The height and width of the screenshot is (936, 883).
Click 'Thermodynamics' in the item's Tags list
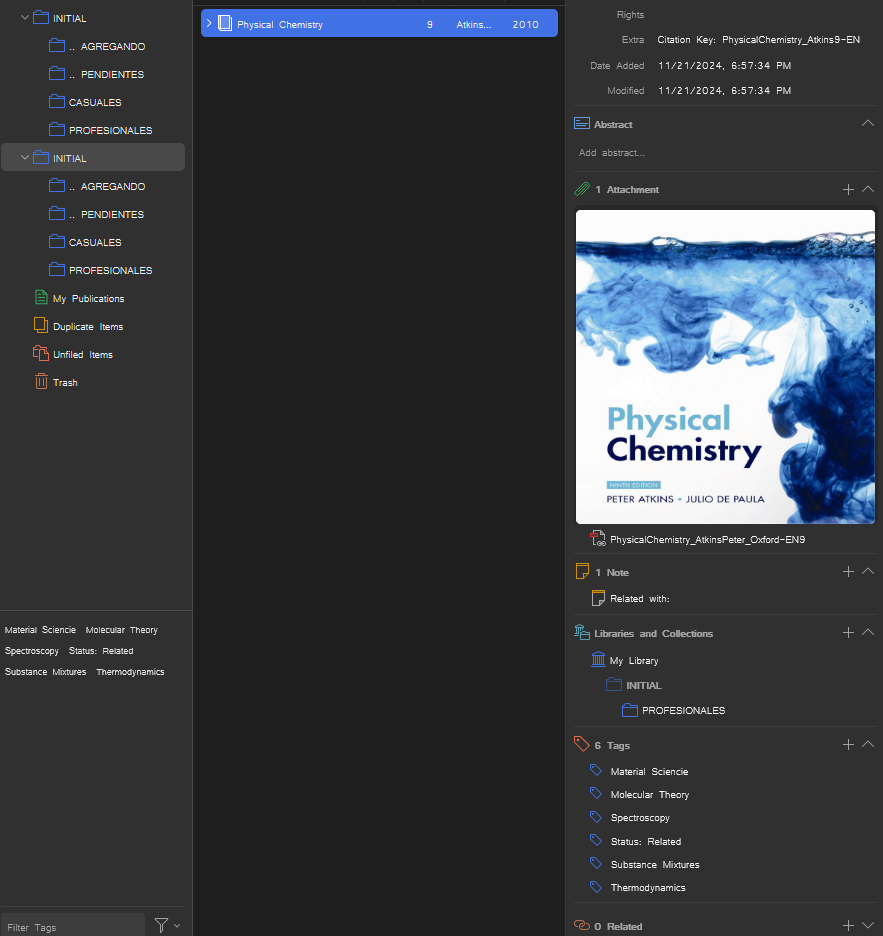click(x=648, y=888)
